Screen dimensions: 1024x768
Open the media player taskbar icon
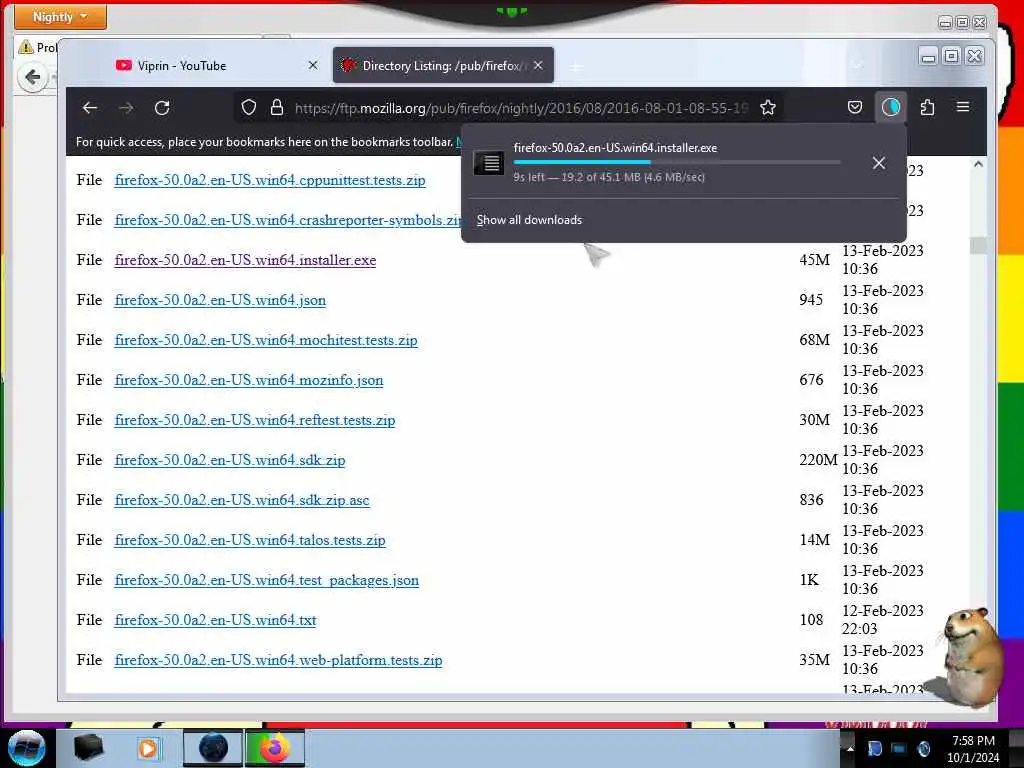click(148, 748)
